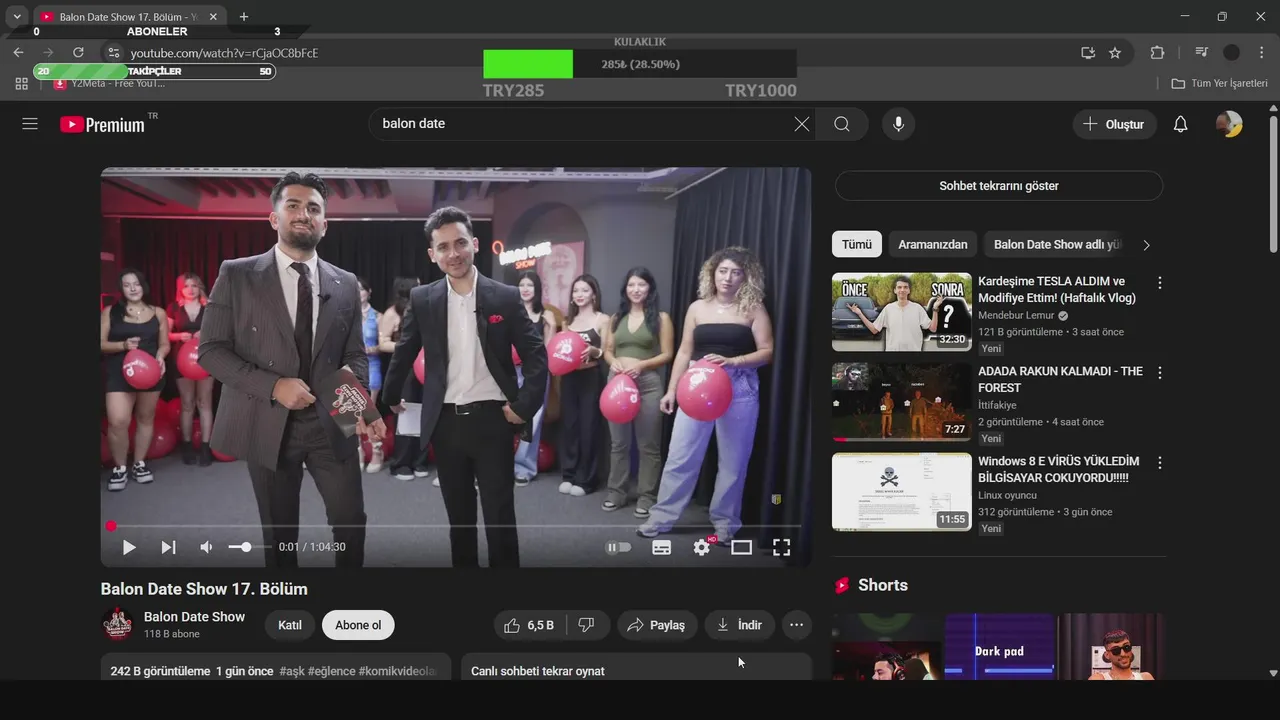1280x720 pixels.
Task: Click Linux oyuncu channel name
Action: click(1007, 496)
